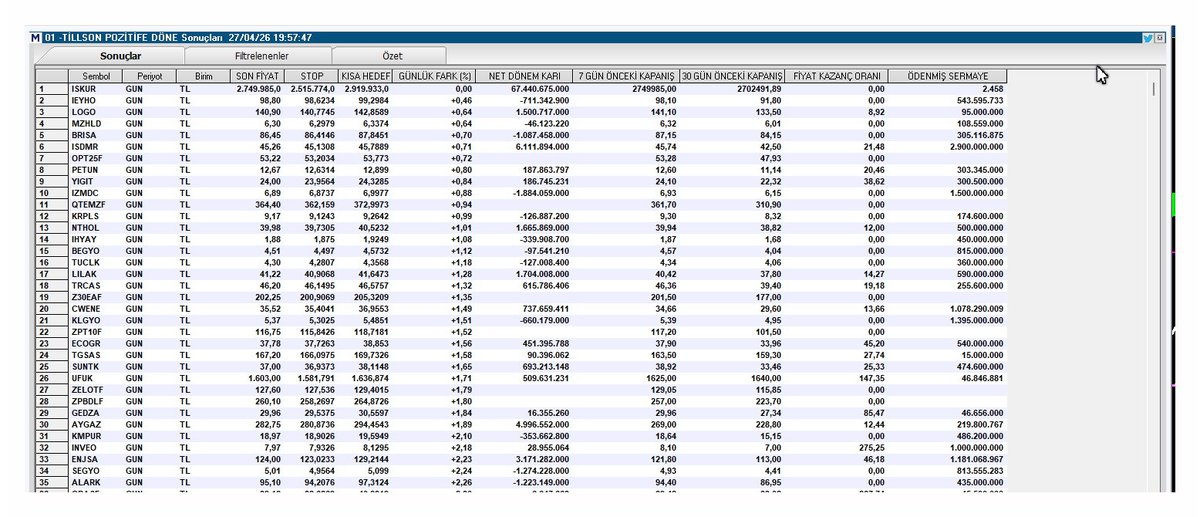This screenshot has height=517, width=1200.
Task: Click the STOP column header
Action: 311,76
